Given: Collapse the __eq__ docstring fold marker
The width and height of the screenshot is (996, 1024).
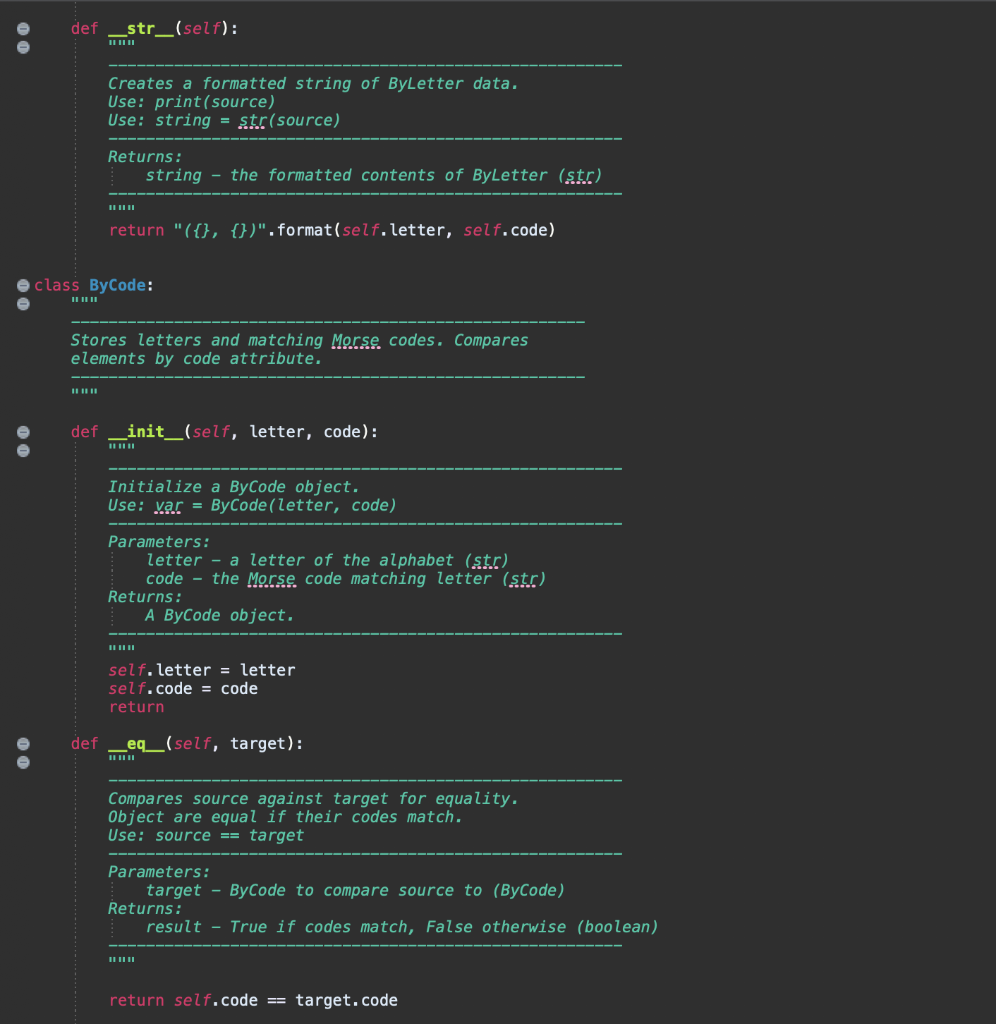Looking at the screenshot, I should tap(22, 762).
